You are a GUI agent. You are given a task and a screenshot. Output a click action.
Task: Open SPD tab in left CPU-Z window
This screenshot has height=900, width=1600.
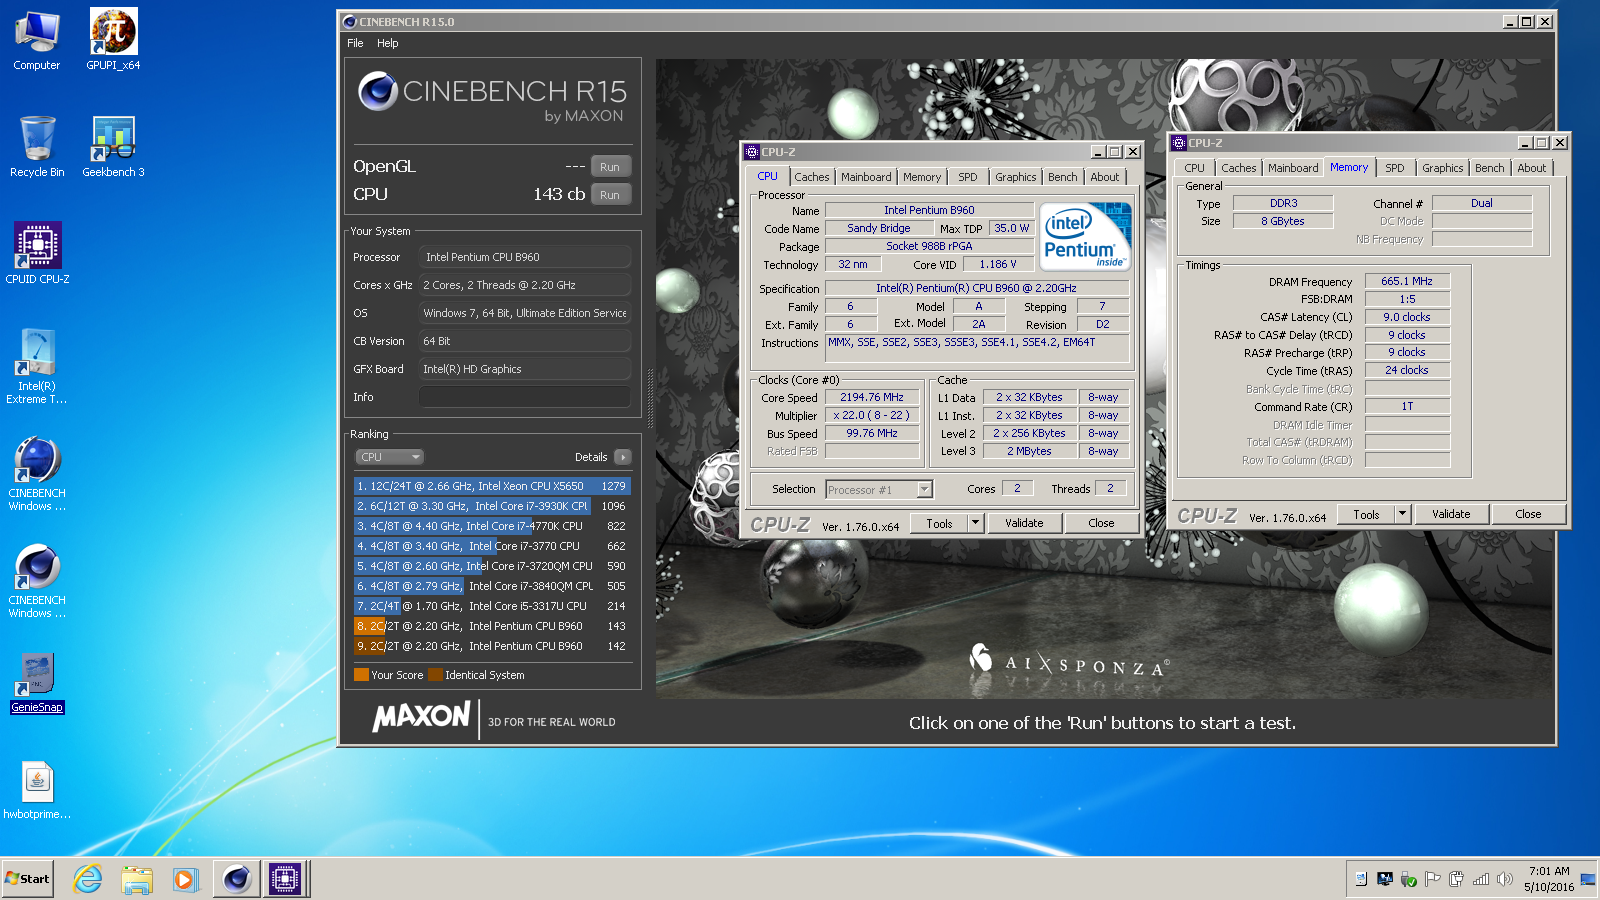[968, 177]
